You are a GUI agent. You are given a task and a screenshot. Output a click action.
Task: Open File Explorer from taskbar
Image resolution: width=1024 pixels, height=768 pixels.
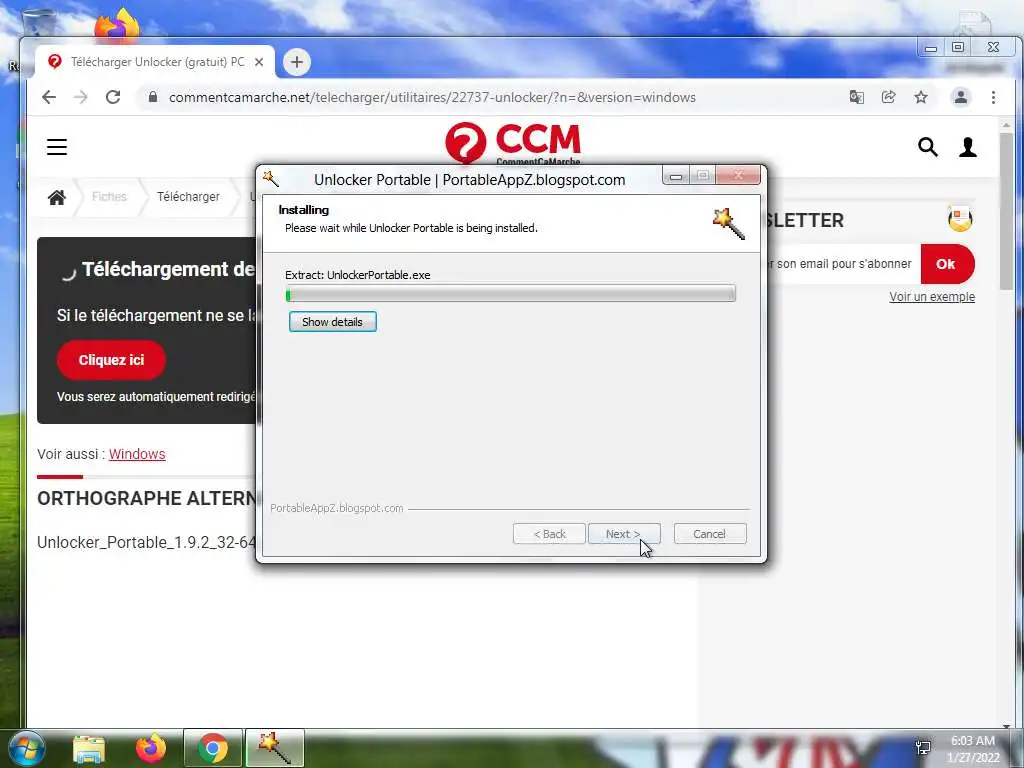tap(89, 748)
